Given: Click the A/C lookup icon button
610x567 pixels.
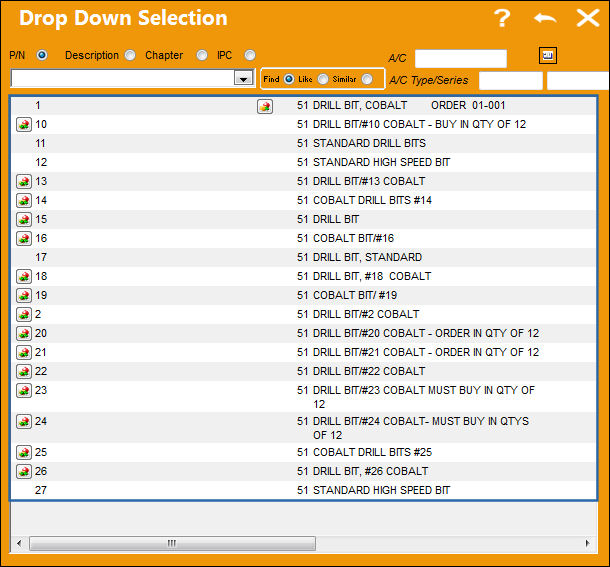Looking at the screenshot, I should 548,55.
